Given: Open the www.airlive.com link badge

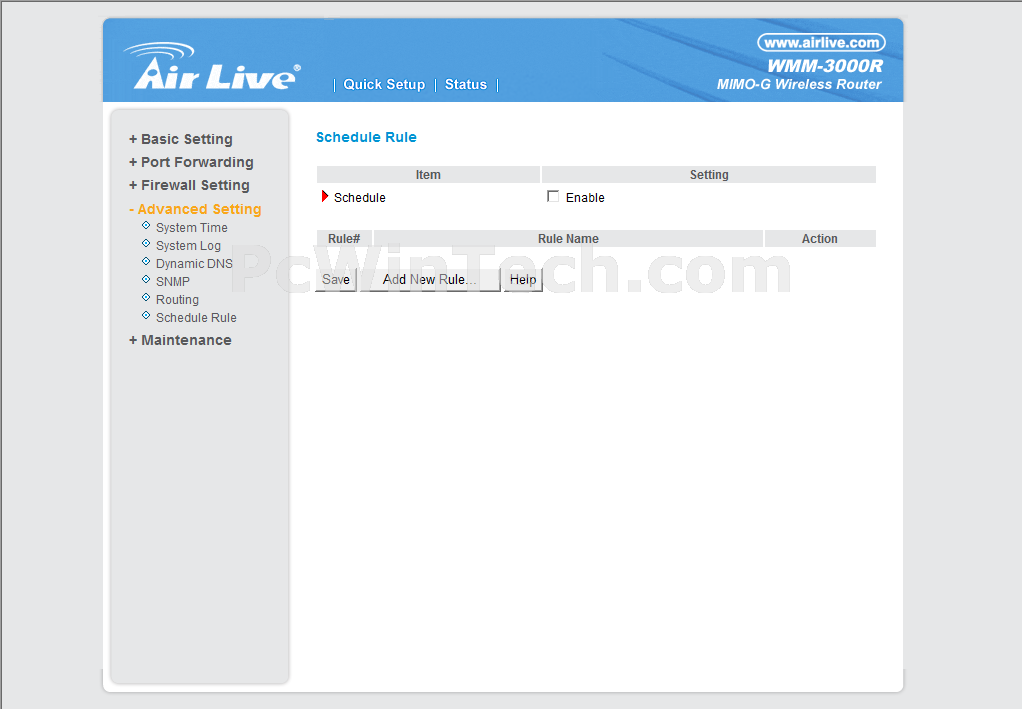Looking at the screenshot, I should click(x=821, y=42).
